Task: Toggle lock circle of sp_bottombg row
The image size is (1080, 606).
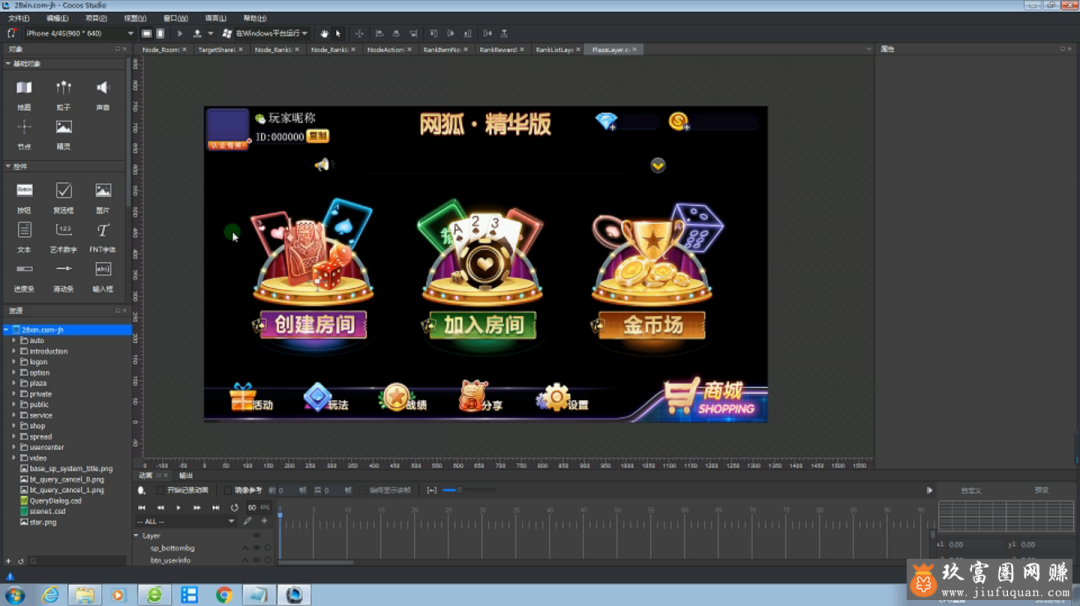Action: pyautogui.click(x=268, y=548)
